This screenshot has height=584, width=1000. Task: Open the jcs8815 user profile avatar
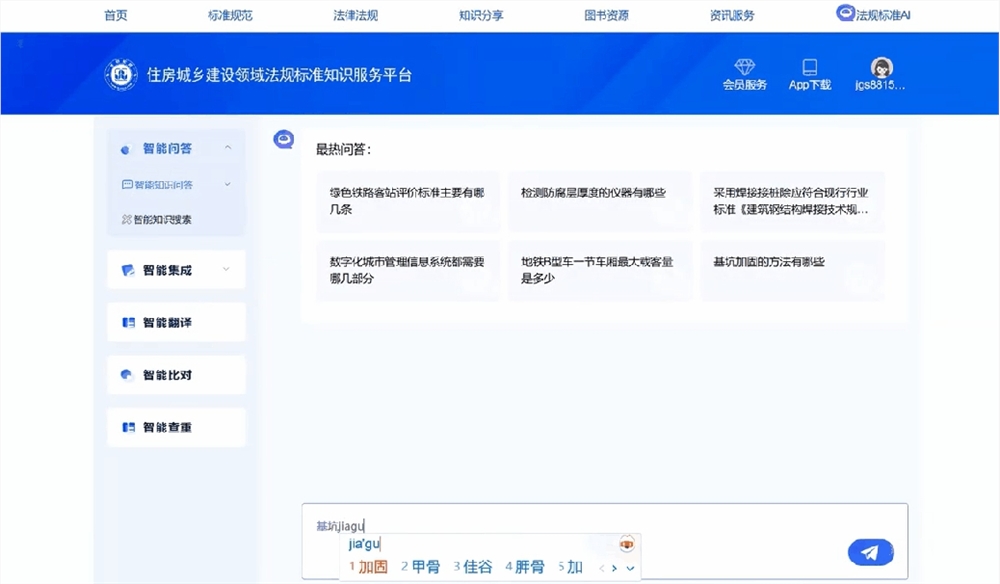coord(881,68)
